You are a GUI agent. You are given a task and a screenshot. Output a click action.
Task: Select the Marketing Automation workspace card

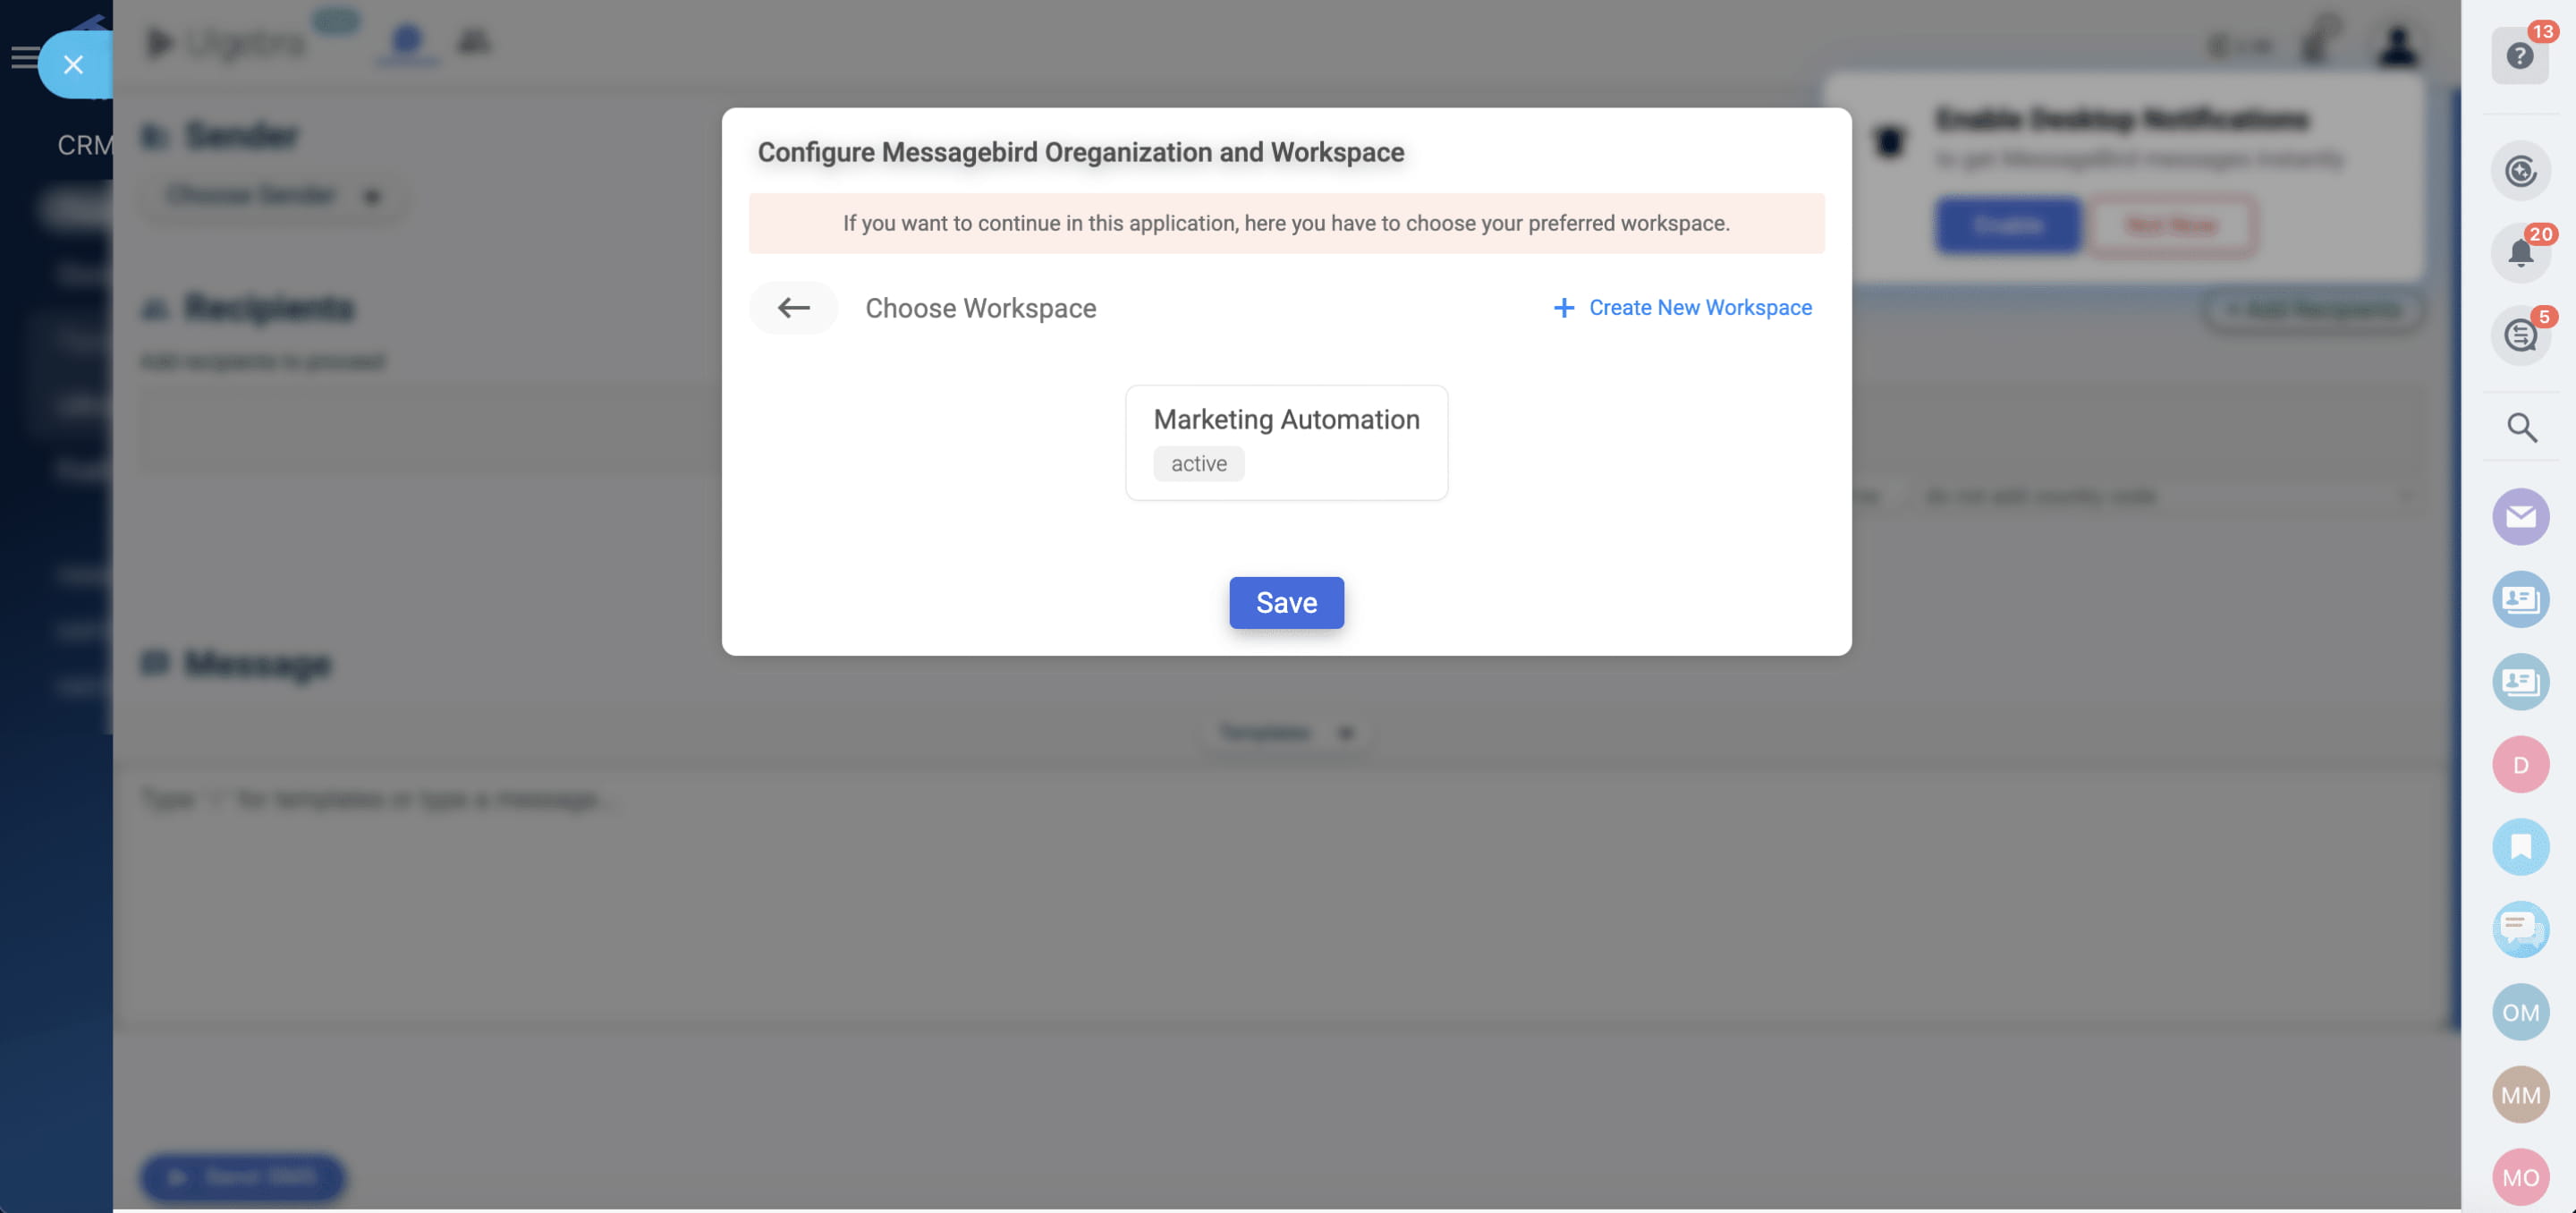[x=1286, y=442]
